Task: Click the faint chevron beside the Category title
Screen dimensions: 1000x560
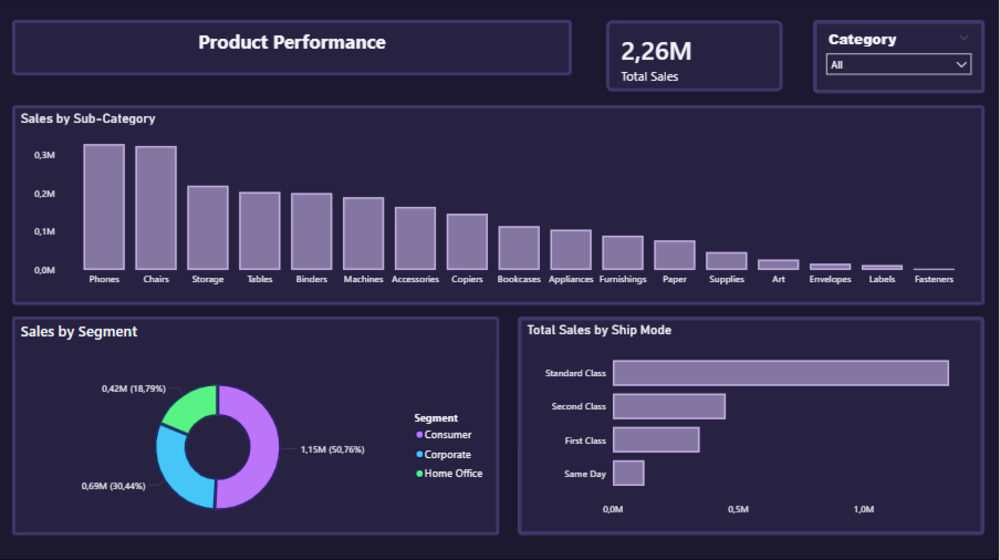Action: pos(964,38)
